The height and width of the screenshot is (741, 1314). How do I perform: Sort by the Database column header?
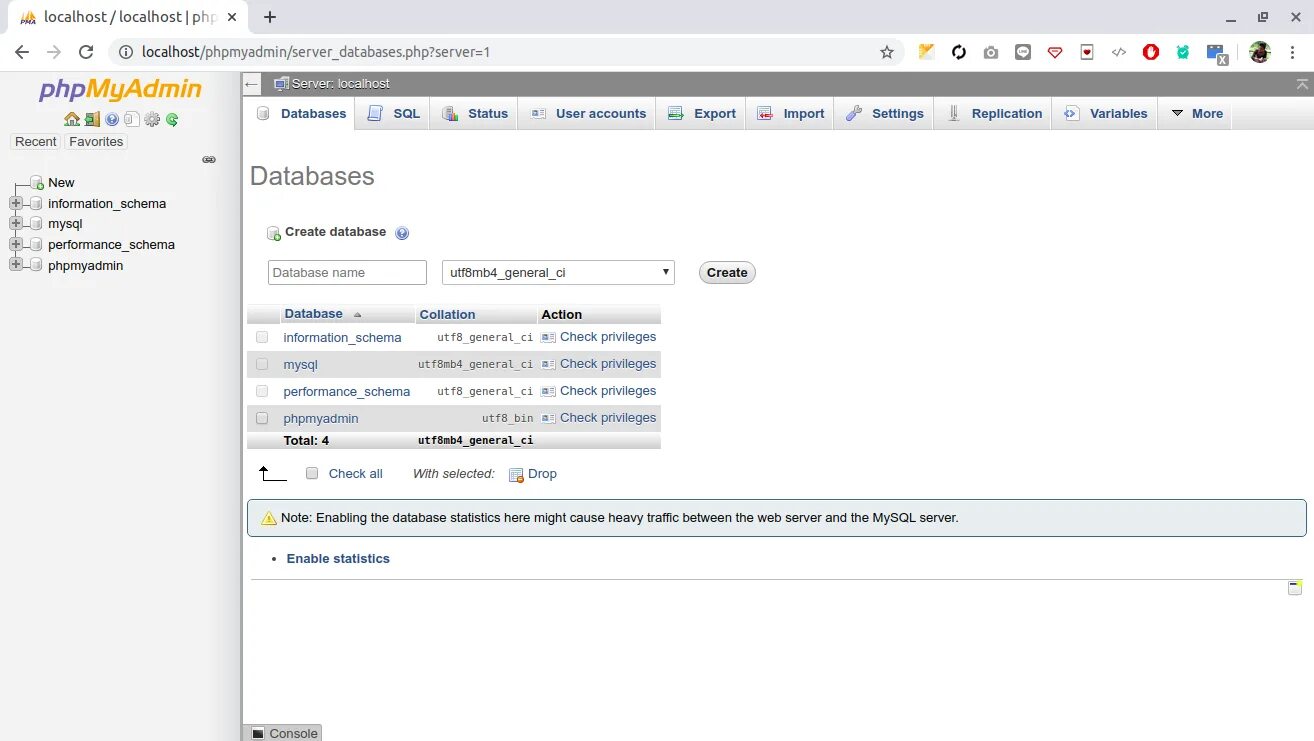(x=313, y=314)
